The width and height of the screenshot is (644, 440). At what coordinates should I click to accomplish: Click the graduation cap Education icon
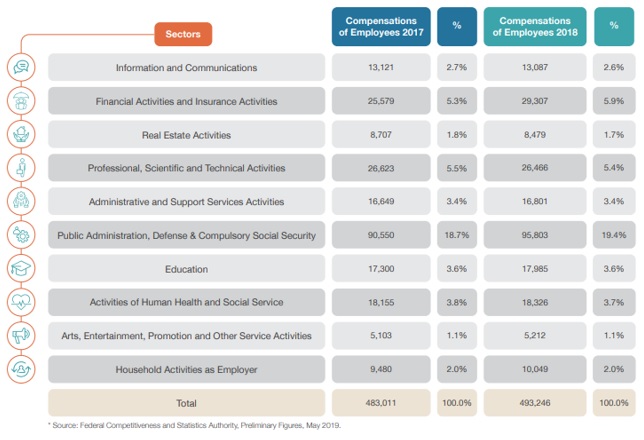[x=21, y=268]
